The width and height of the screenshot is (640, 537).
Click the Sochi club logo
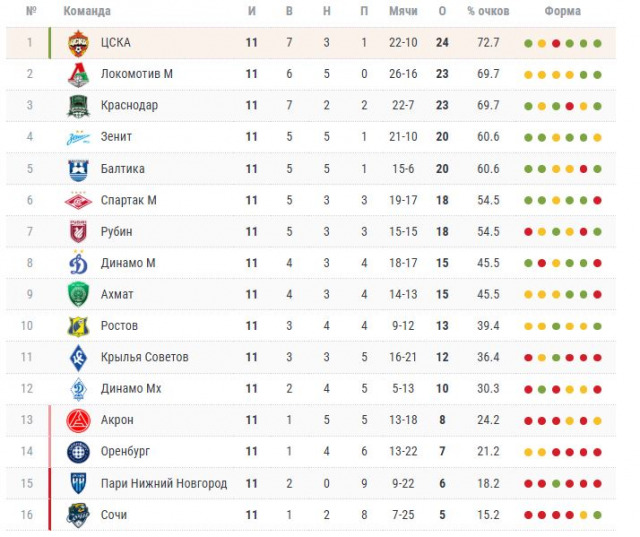click(79, 515)
